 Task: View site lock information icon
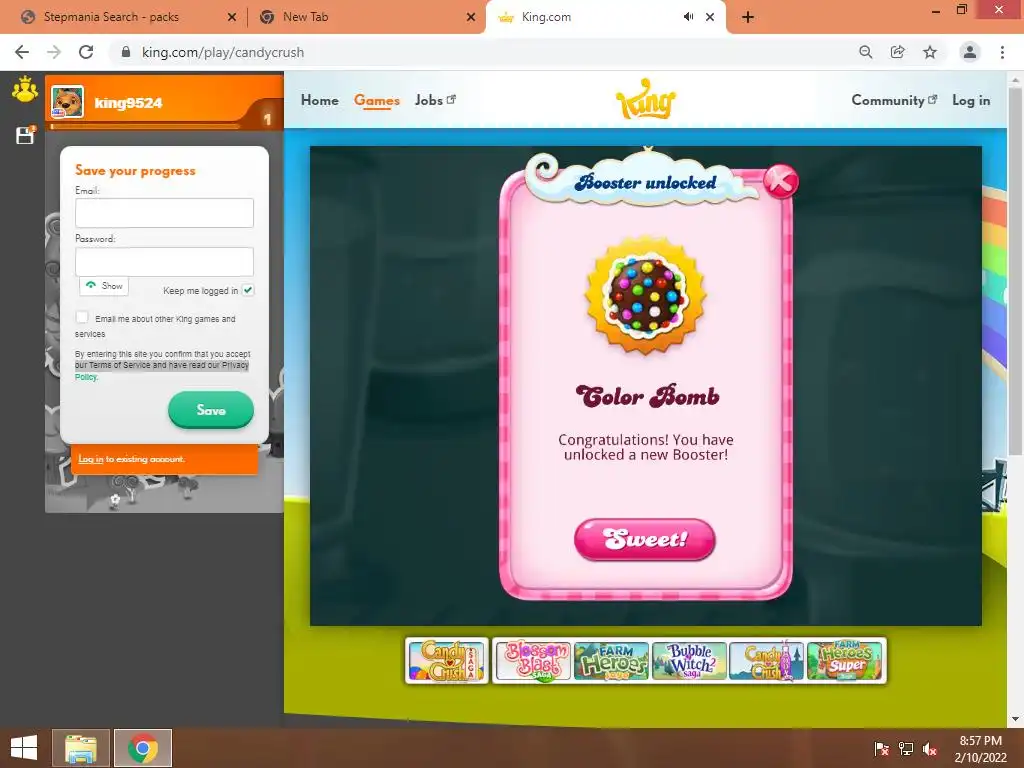126,52
